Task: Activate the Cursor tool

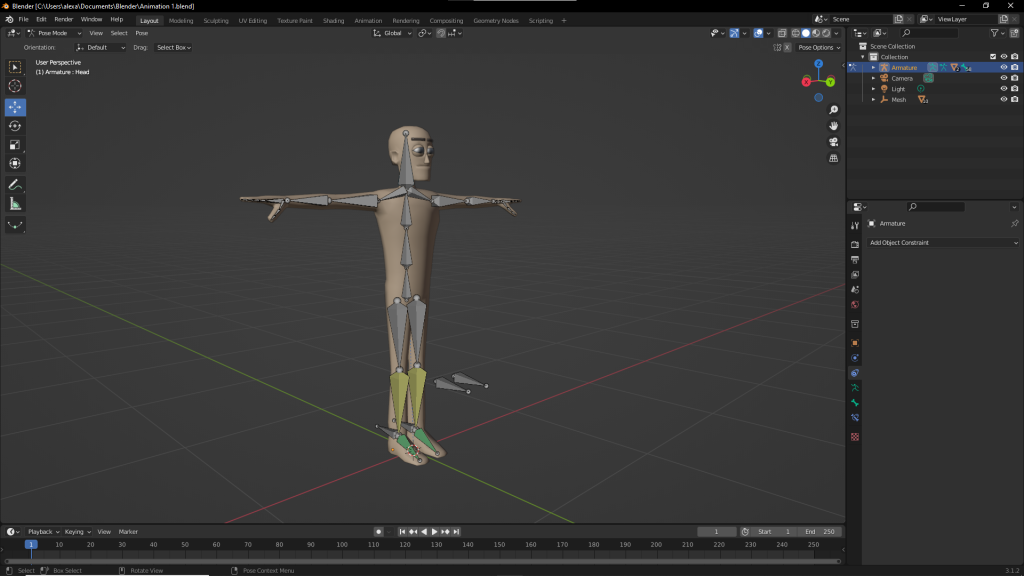Action: pos(15,86)
